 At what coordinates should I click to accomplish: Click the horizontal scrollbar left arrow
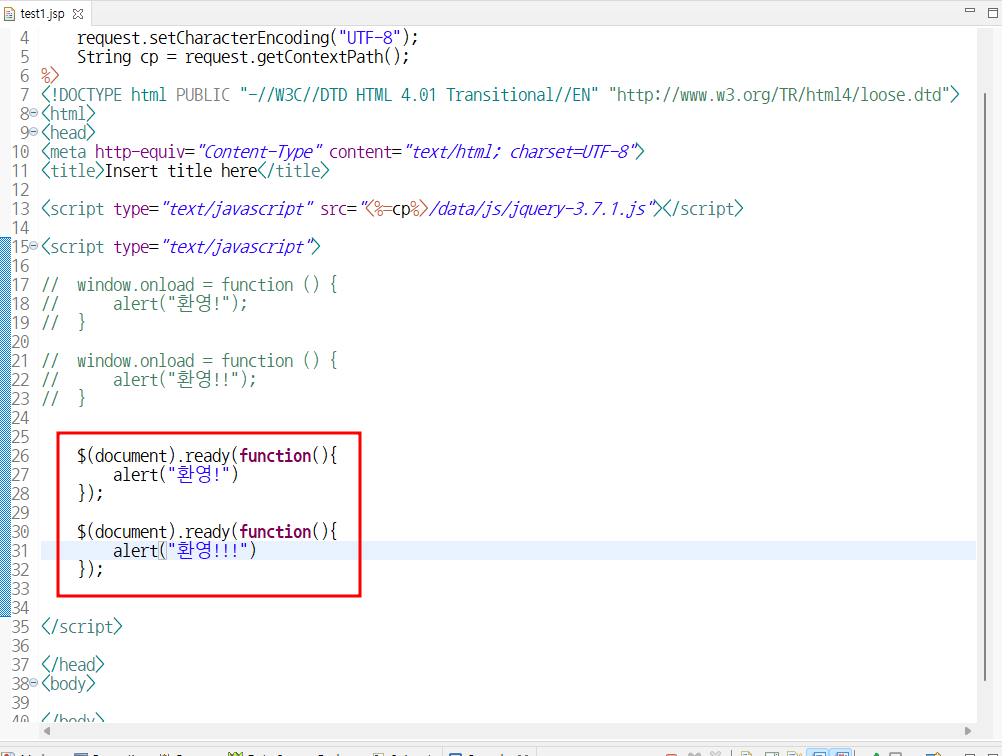pyautogui.click(x=47, y=730)
